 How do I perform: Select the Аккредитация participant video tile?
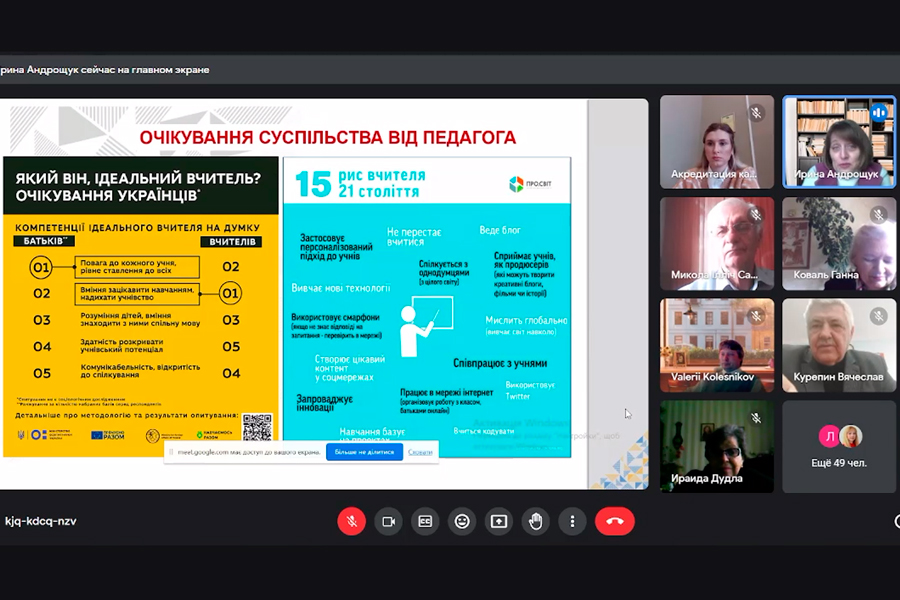point(716,142)
